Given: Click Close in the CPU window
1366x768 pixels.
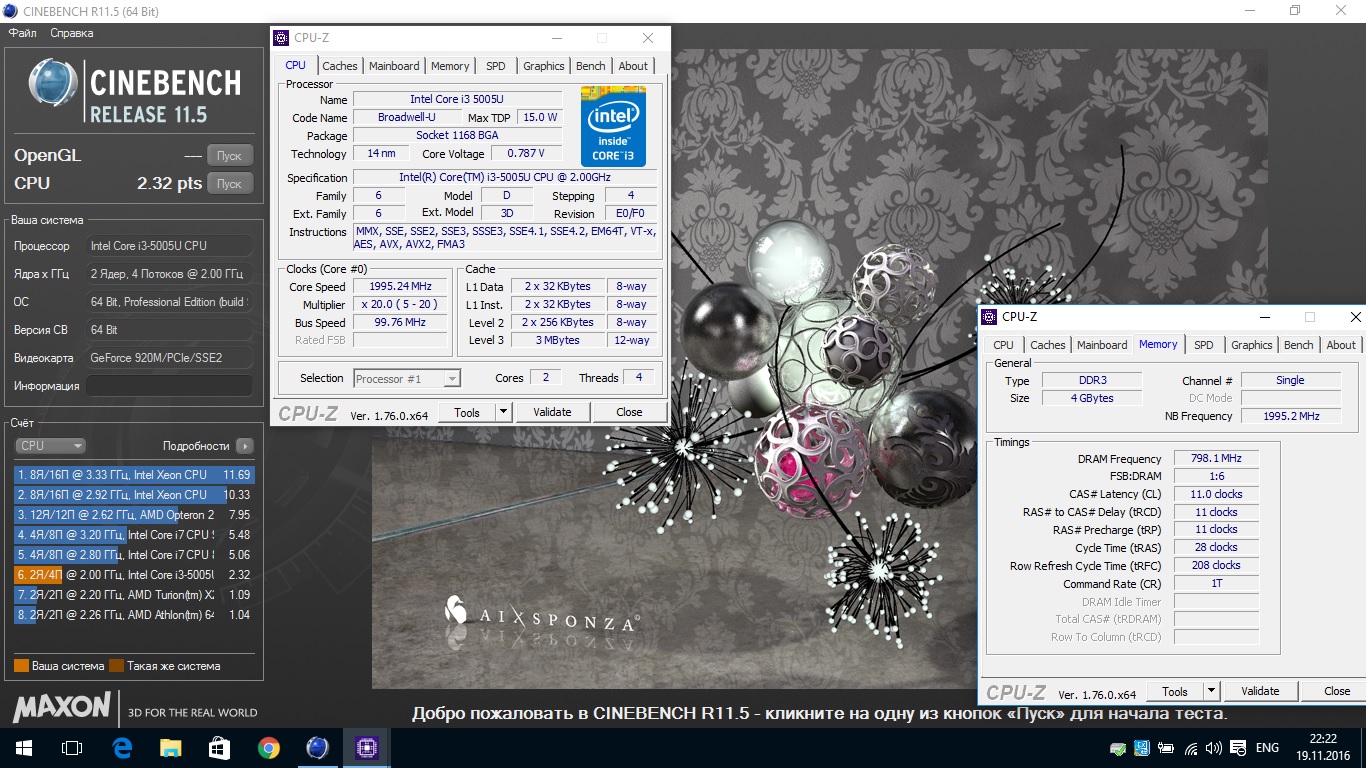Looking at the screenshot, I should [x=629, y=412].
